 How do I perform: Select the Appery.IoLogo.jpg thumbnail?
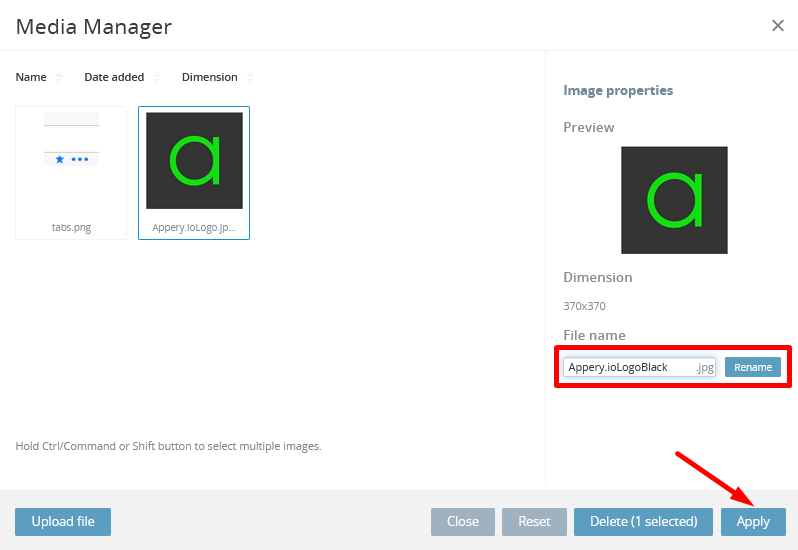click(194, 172)
